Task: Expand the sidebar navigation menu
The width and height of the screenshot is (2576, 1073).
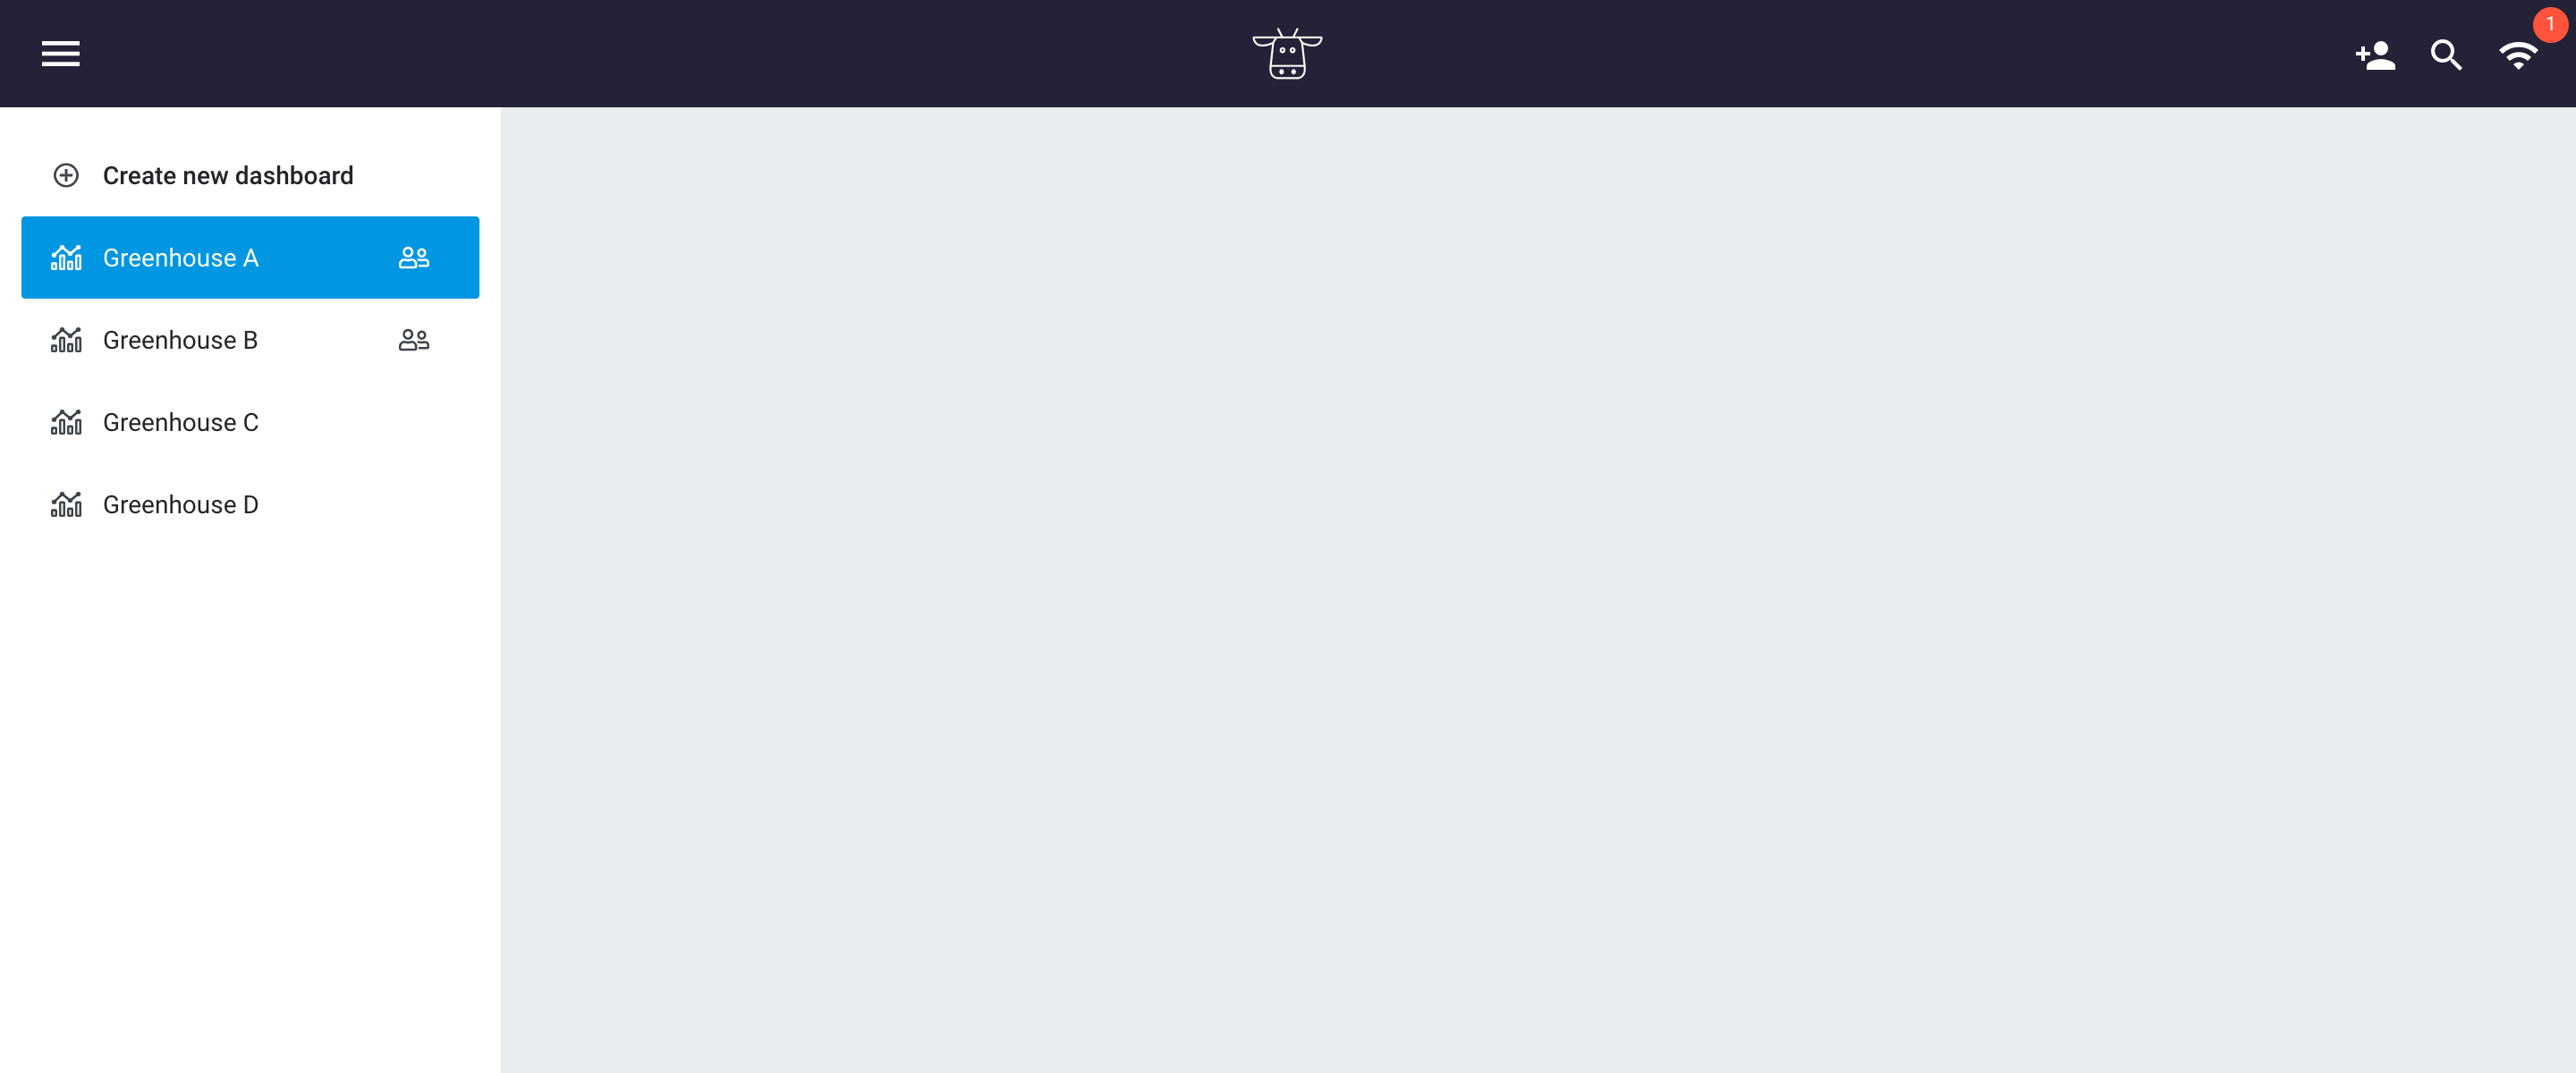Action: [59, 53]
